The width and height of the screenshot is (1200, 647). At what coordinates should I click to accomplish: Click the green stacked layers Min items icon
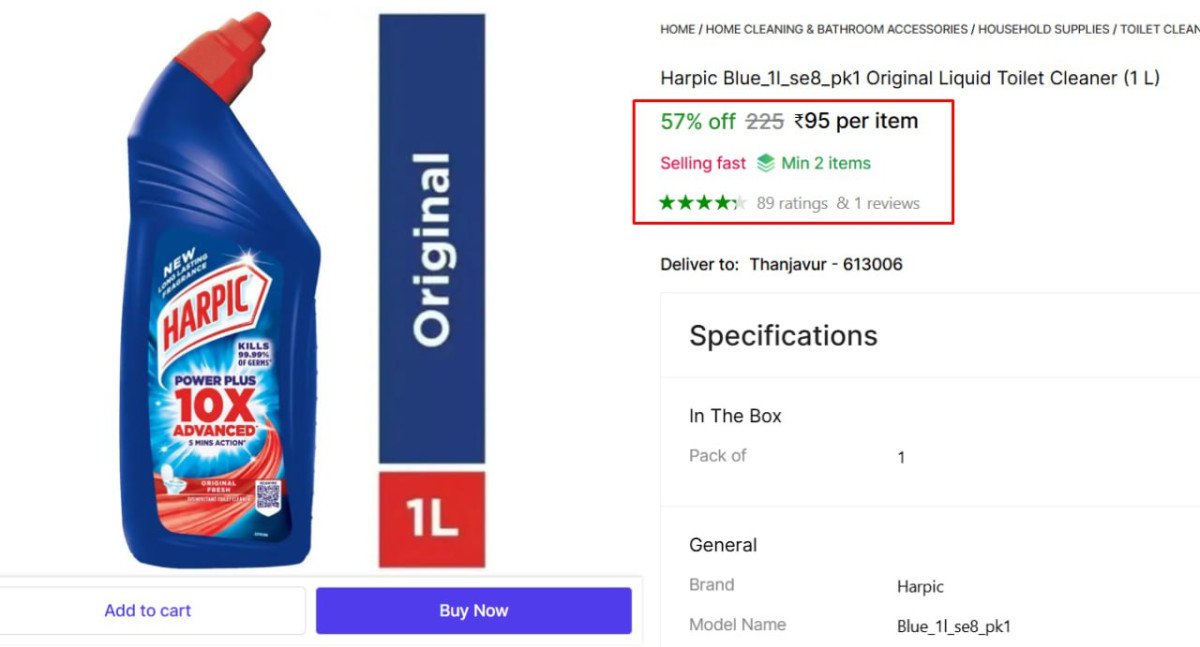tap(766, 163)
